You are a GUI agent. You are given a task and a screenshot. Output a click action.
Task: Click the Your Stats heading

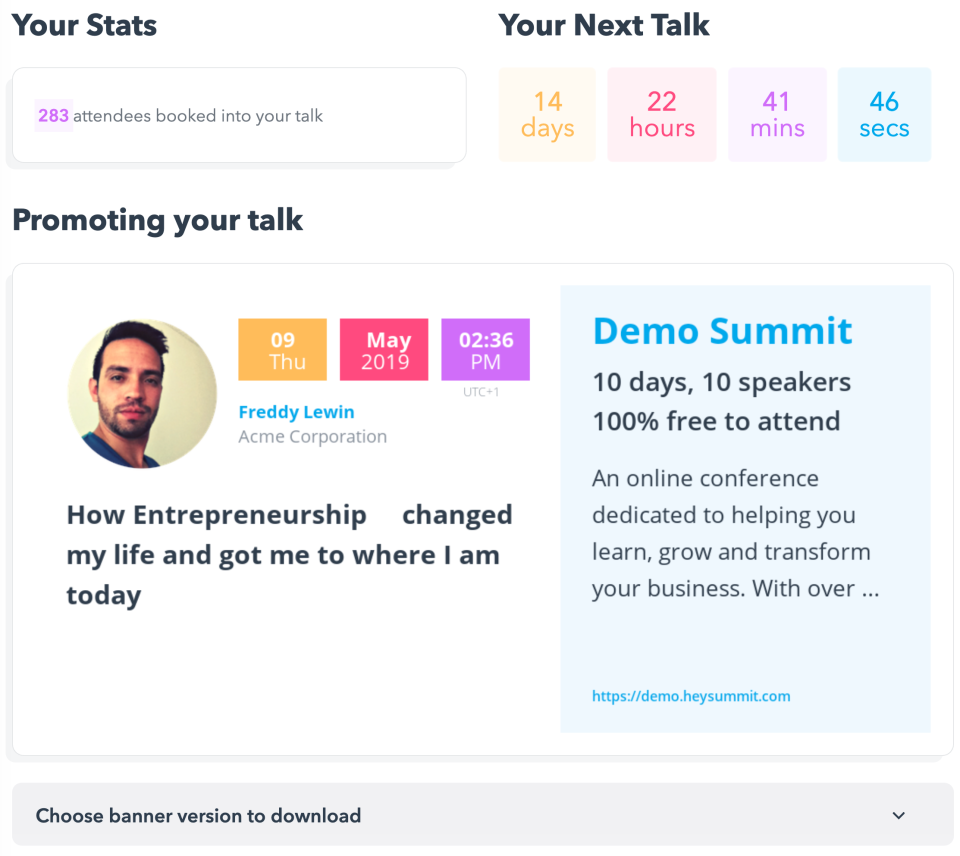click(x=85, y=26)
